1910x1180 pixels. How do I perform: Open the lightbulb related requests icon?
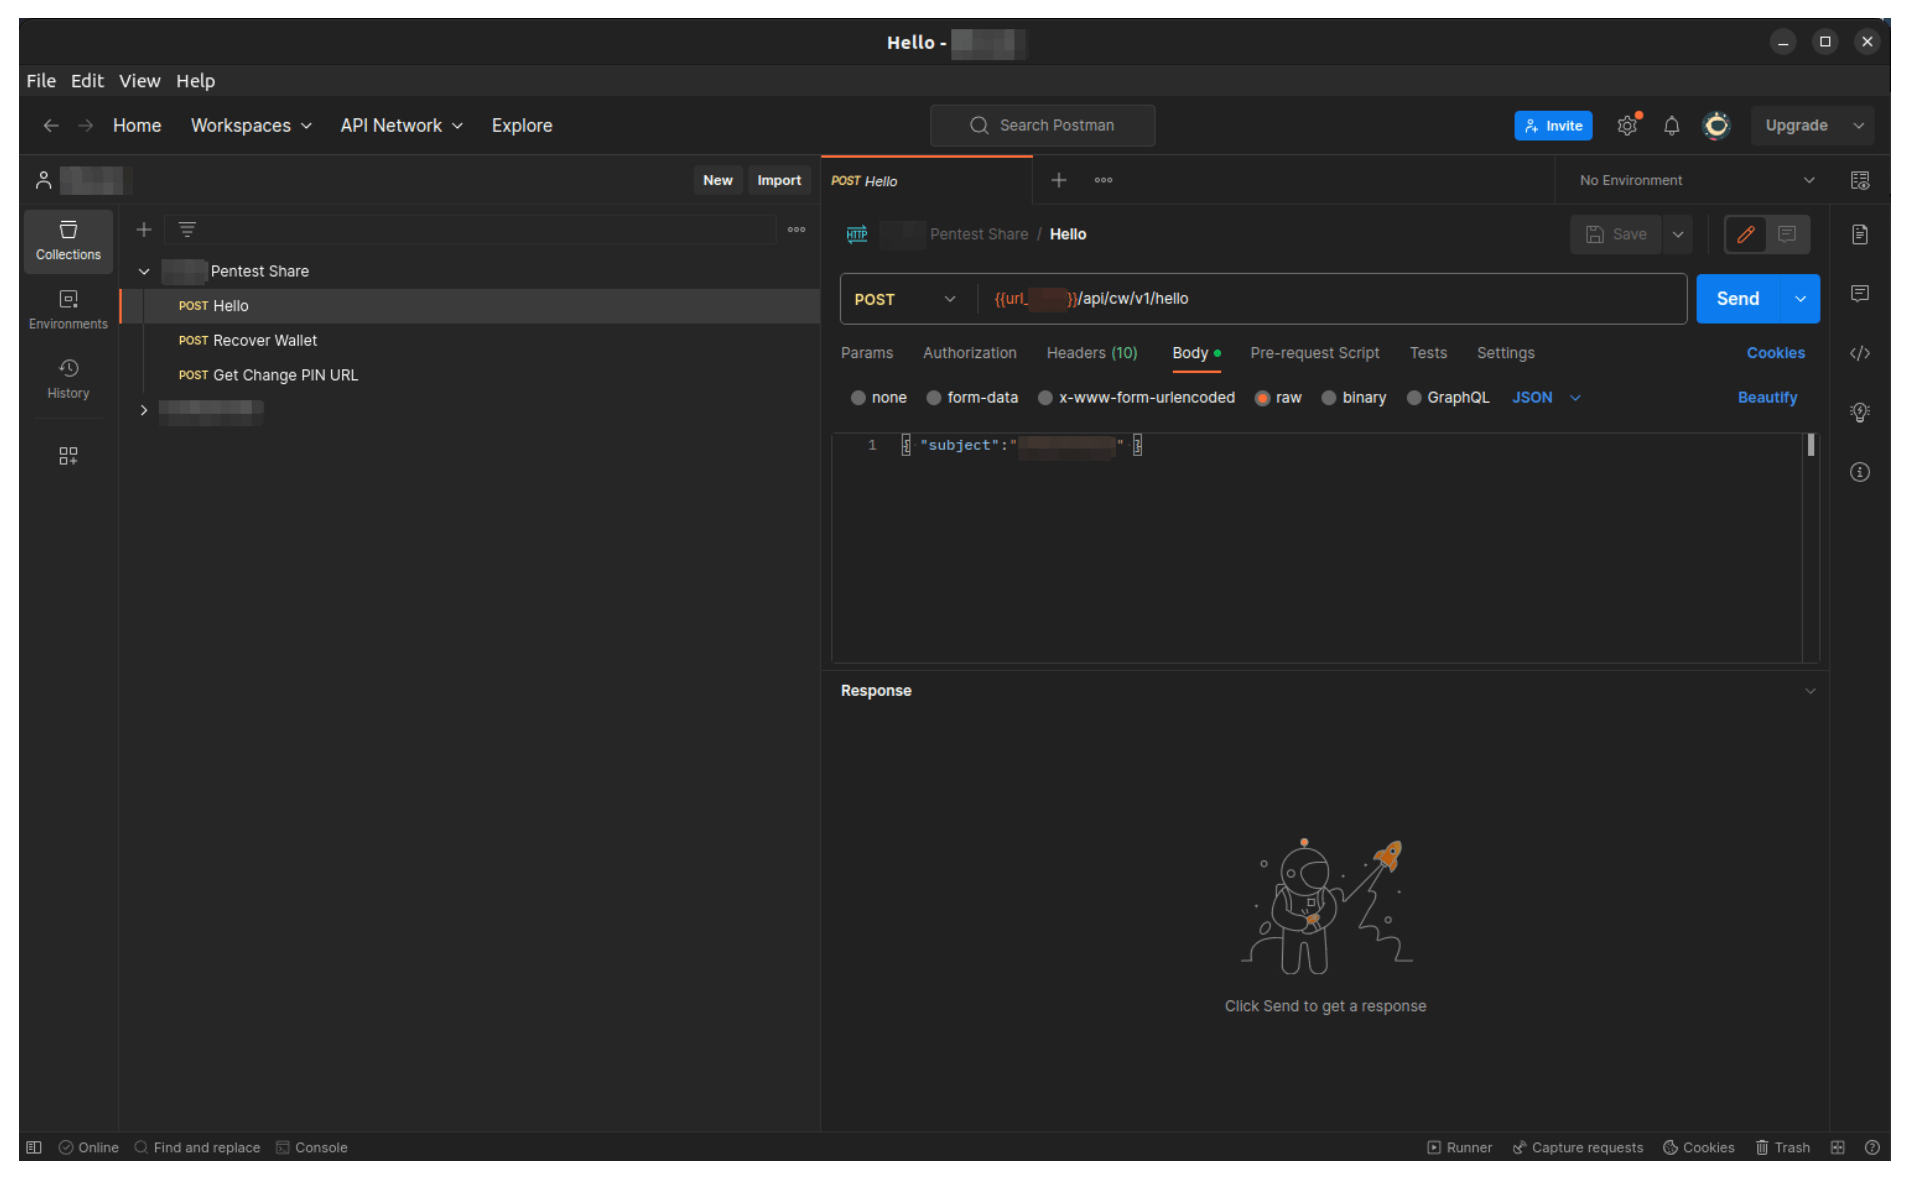[1860, 412]
